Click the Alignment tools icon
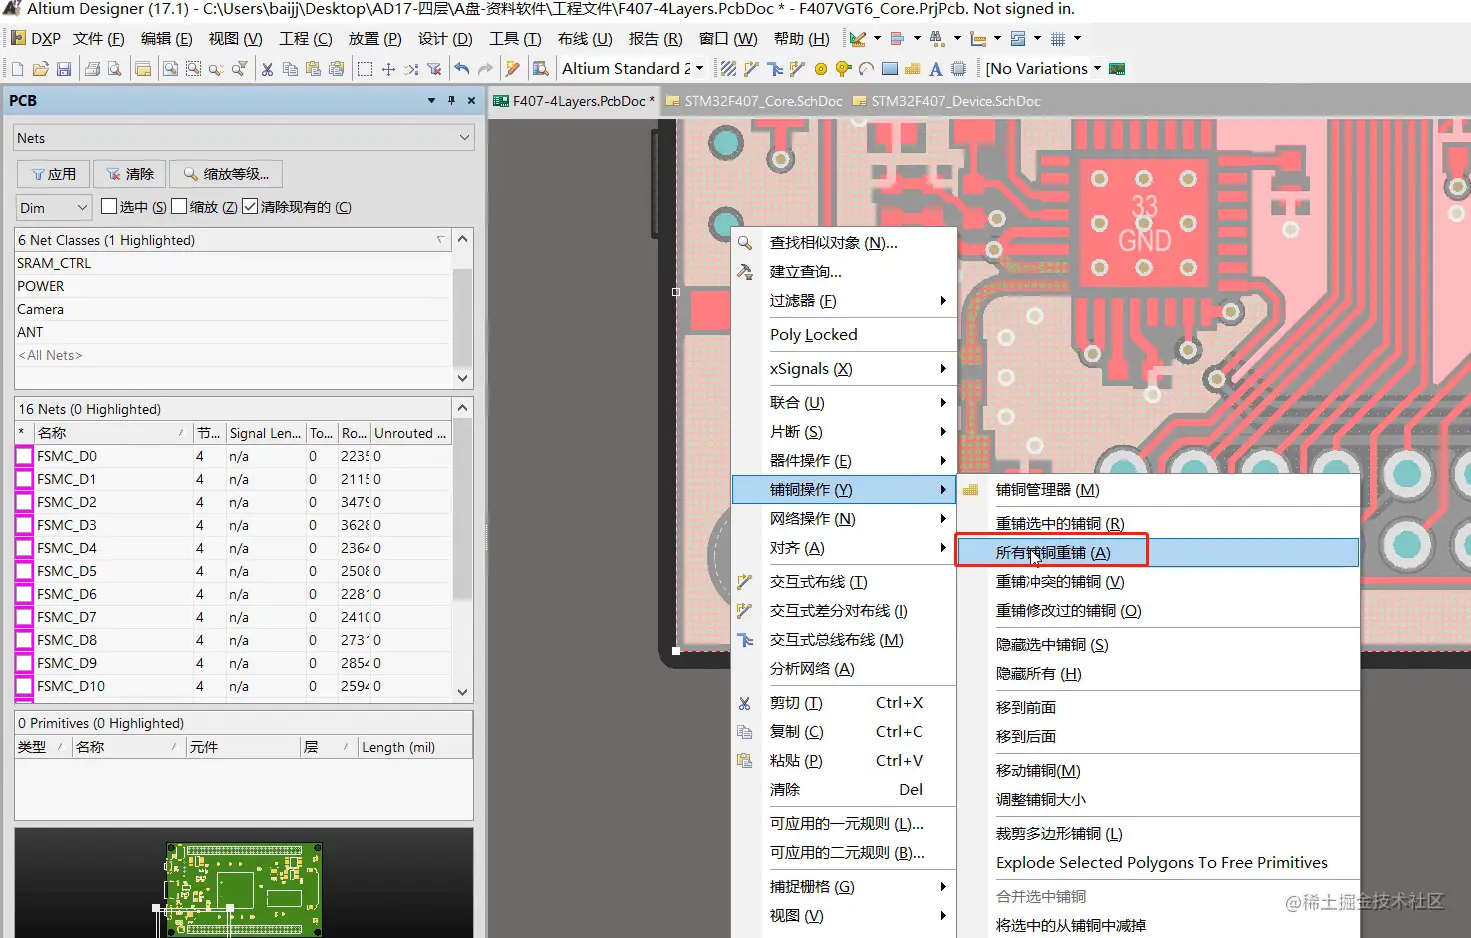Image resolution: width=1471 pixels, height=938 pixels. [897, 39]
